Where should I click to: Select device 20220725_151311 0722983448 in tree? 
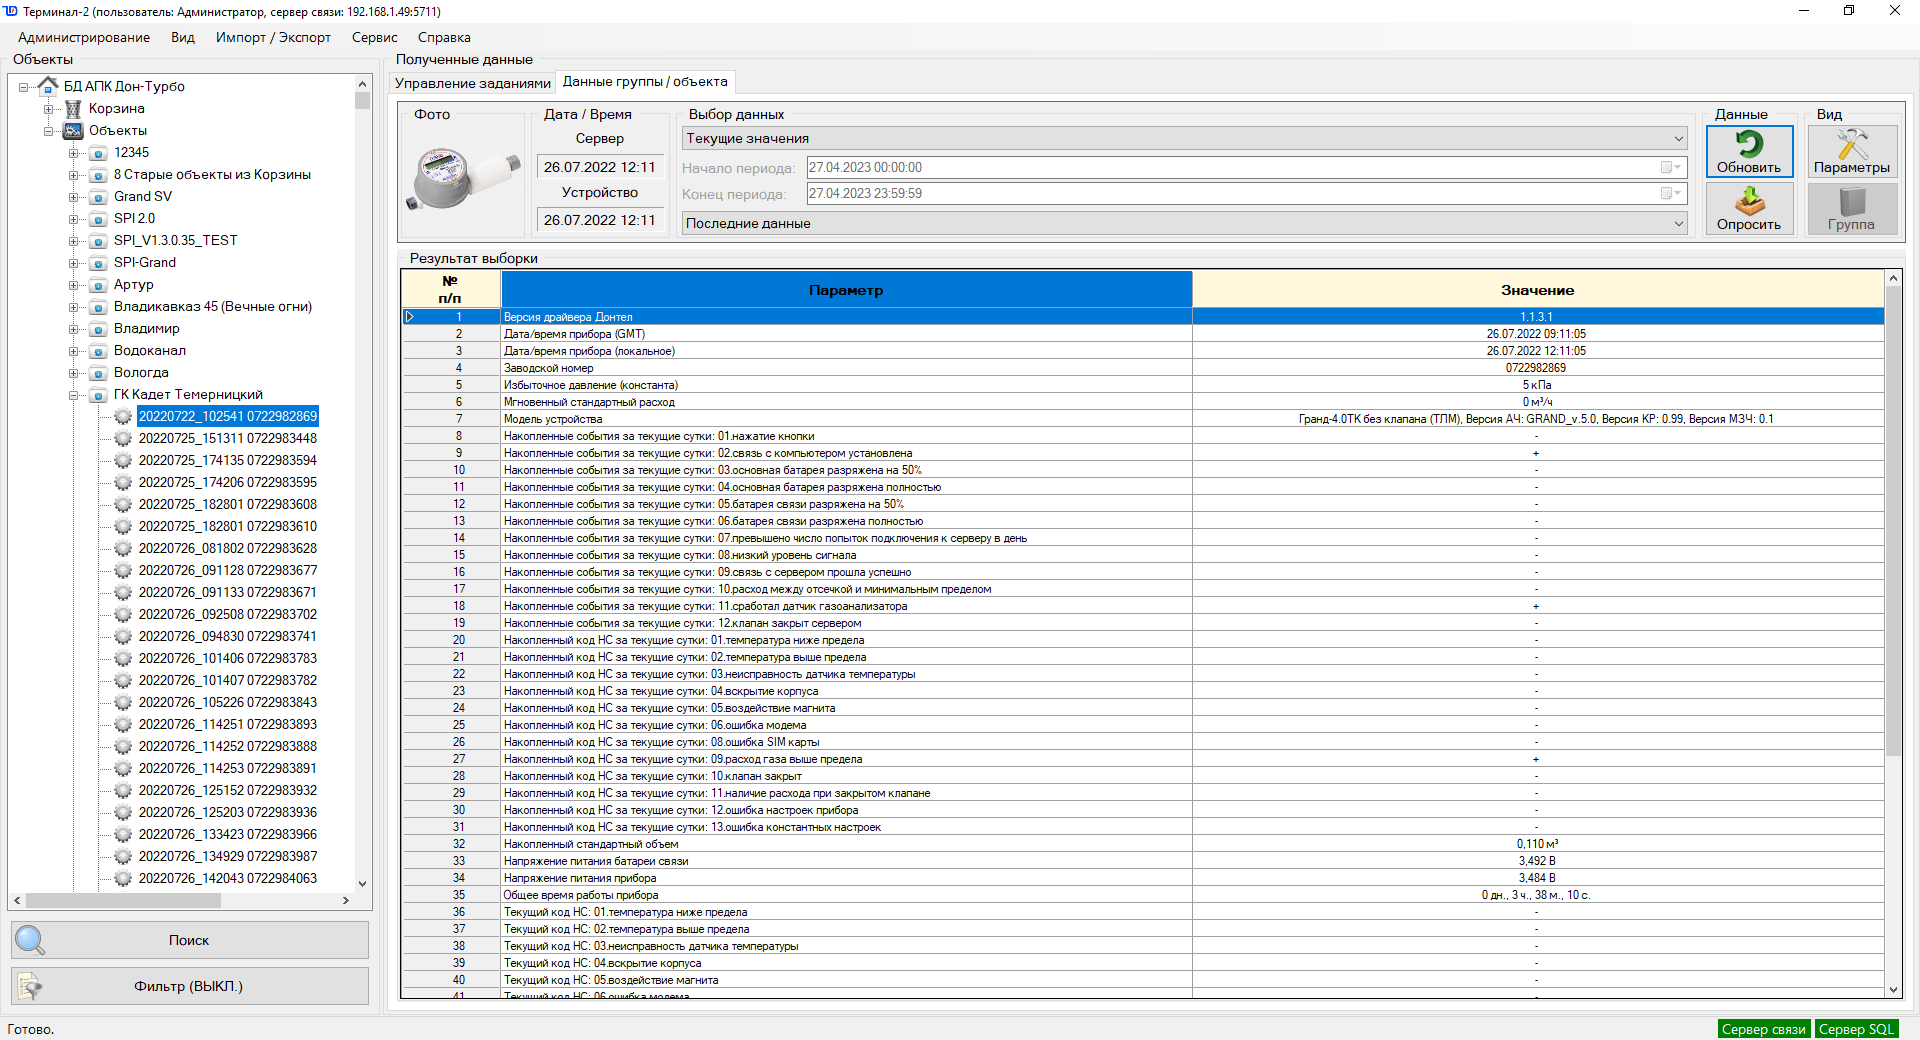point(227,438)
